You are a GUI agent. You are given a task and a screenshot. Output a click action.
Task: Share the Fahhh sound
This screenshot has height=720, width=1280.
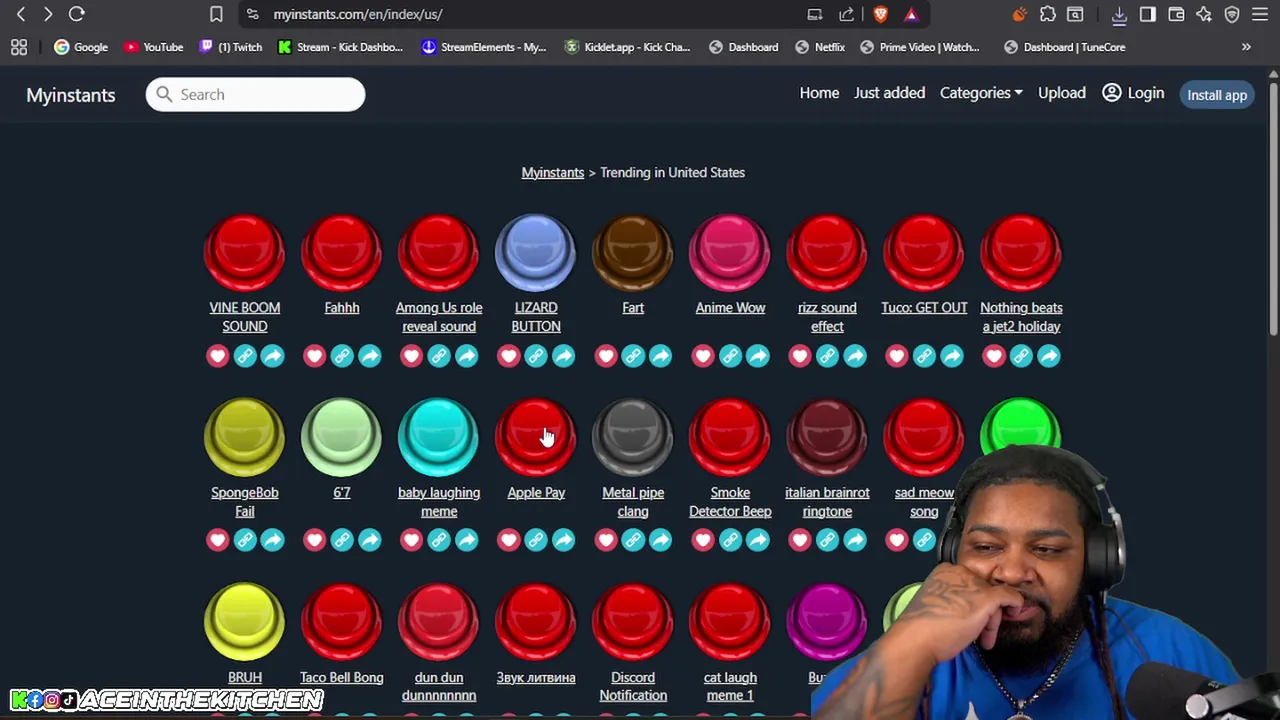click(370, 356)
